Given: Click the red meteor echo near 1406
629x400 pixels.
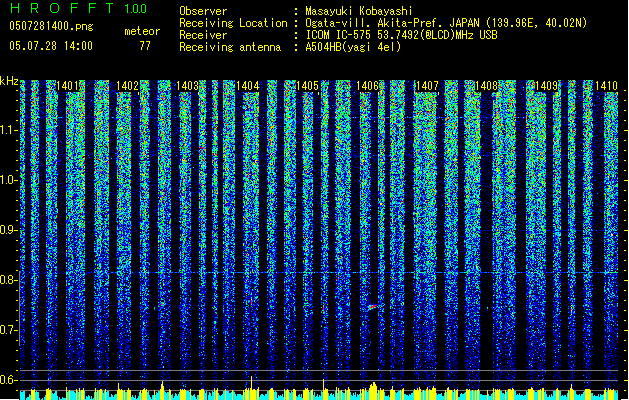Looking at the screenshot, I should click(373, 307).
